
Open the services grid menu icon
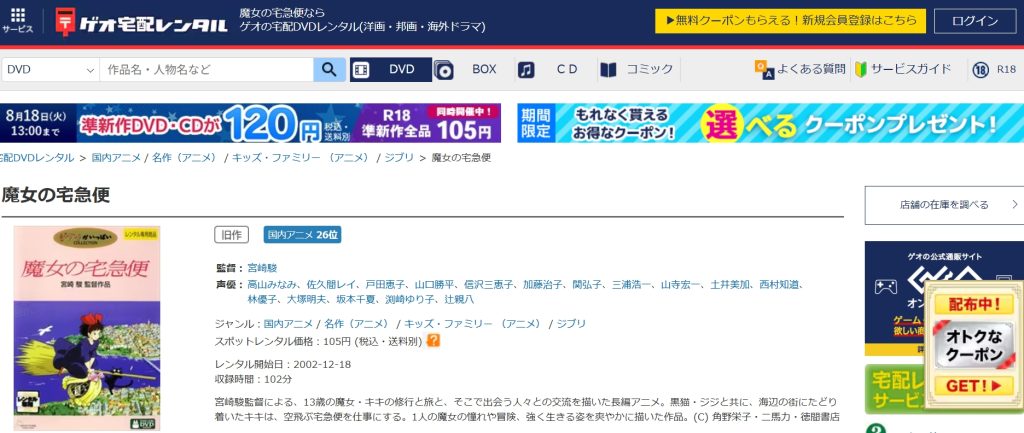(x=18, y=20)
